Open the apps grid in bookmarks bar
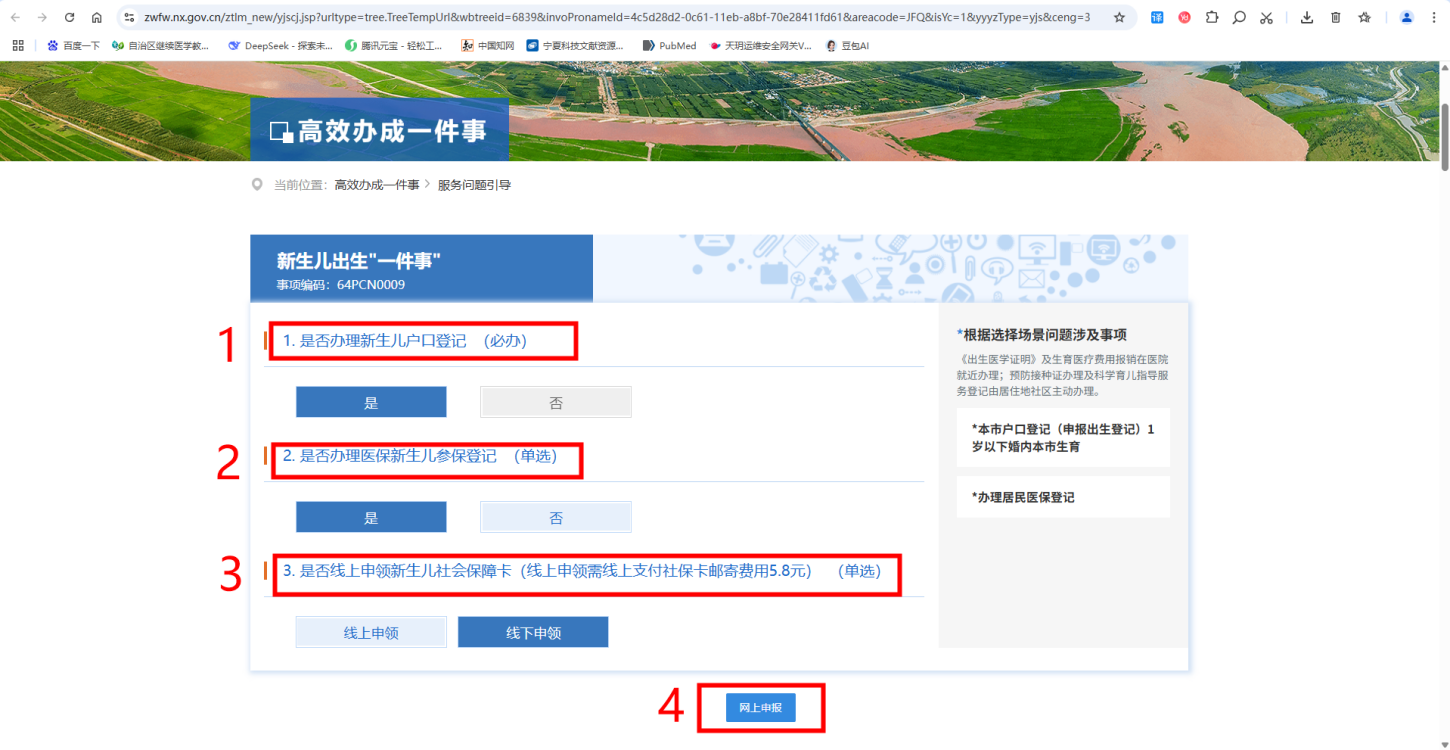 point(18,45)
